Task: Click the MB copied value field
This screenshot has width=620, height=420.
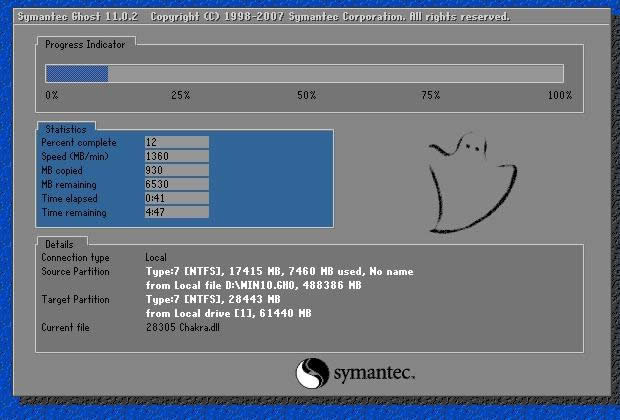Action: pyautogui.click(x=175, y=170)
